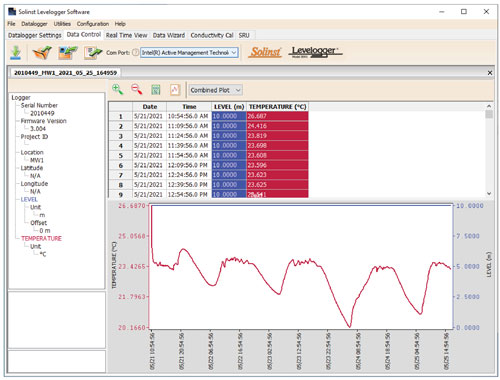The width and height of the screenshot is (500, 380).
Task: Select Serial Number tree node
Action: coord(39,105)
